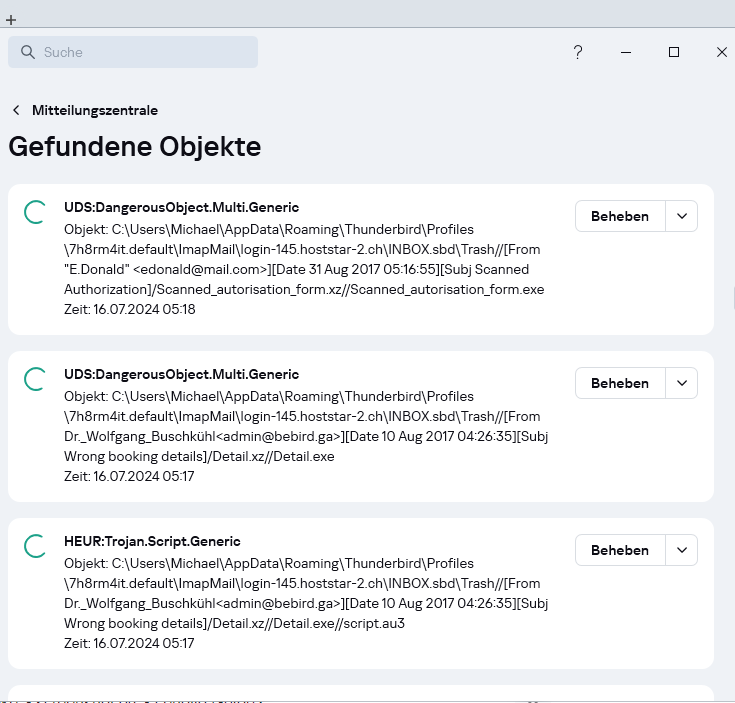Click spinner icon of HEUR:Trojan.Script.Generic entry
The width and height of the screenshot is (735, 703).
coord(34,545)
